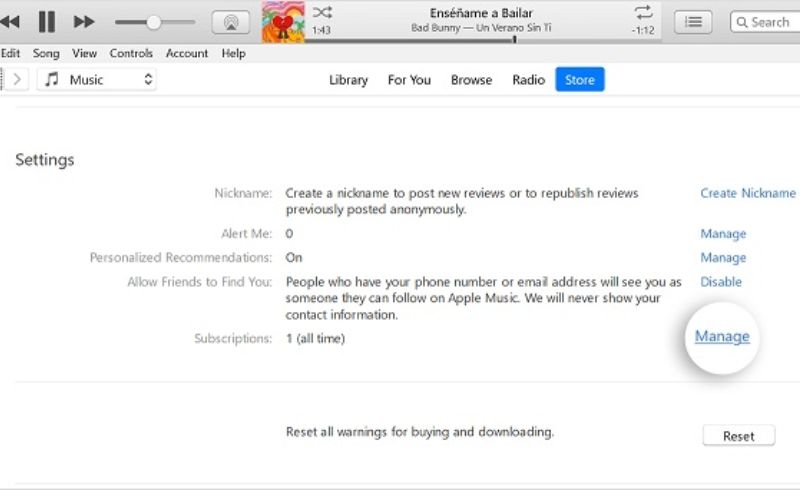Open the AirPlay output selector
The image size is (800, 492).
(231, 22)
